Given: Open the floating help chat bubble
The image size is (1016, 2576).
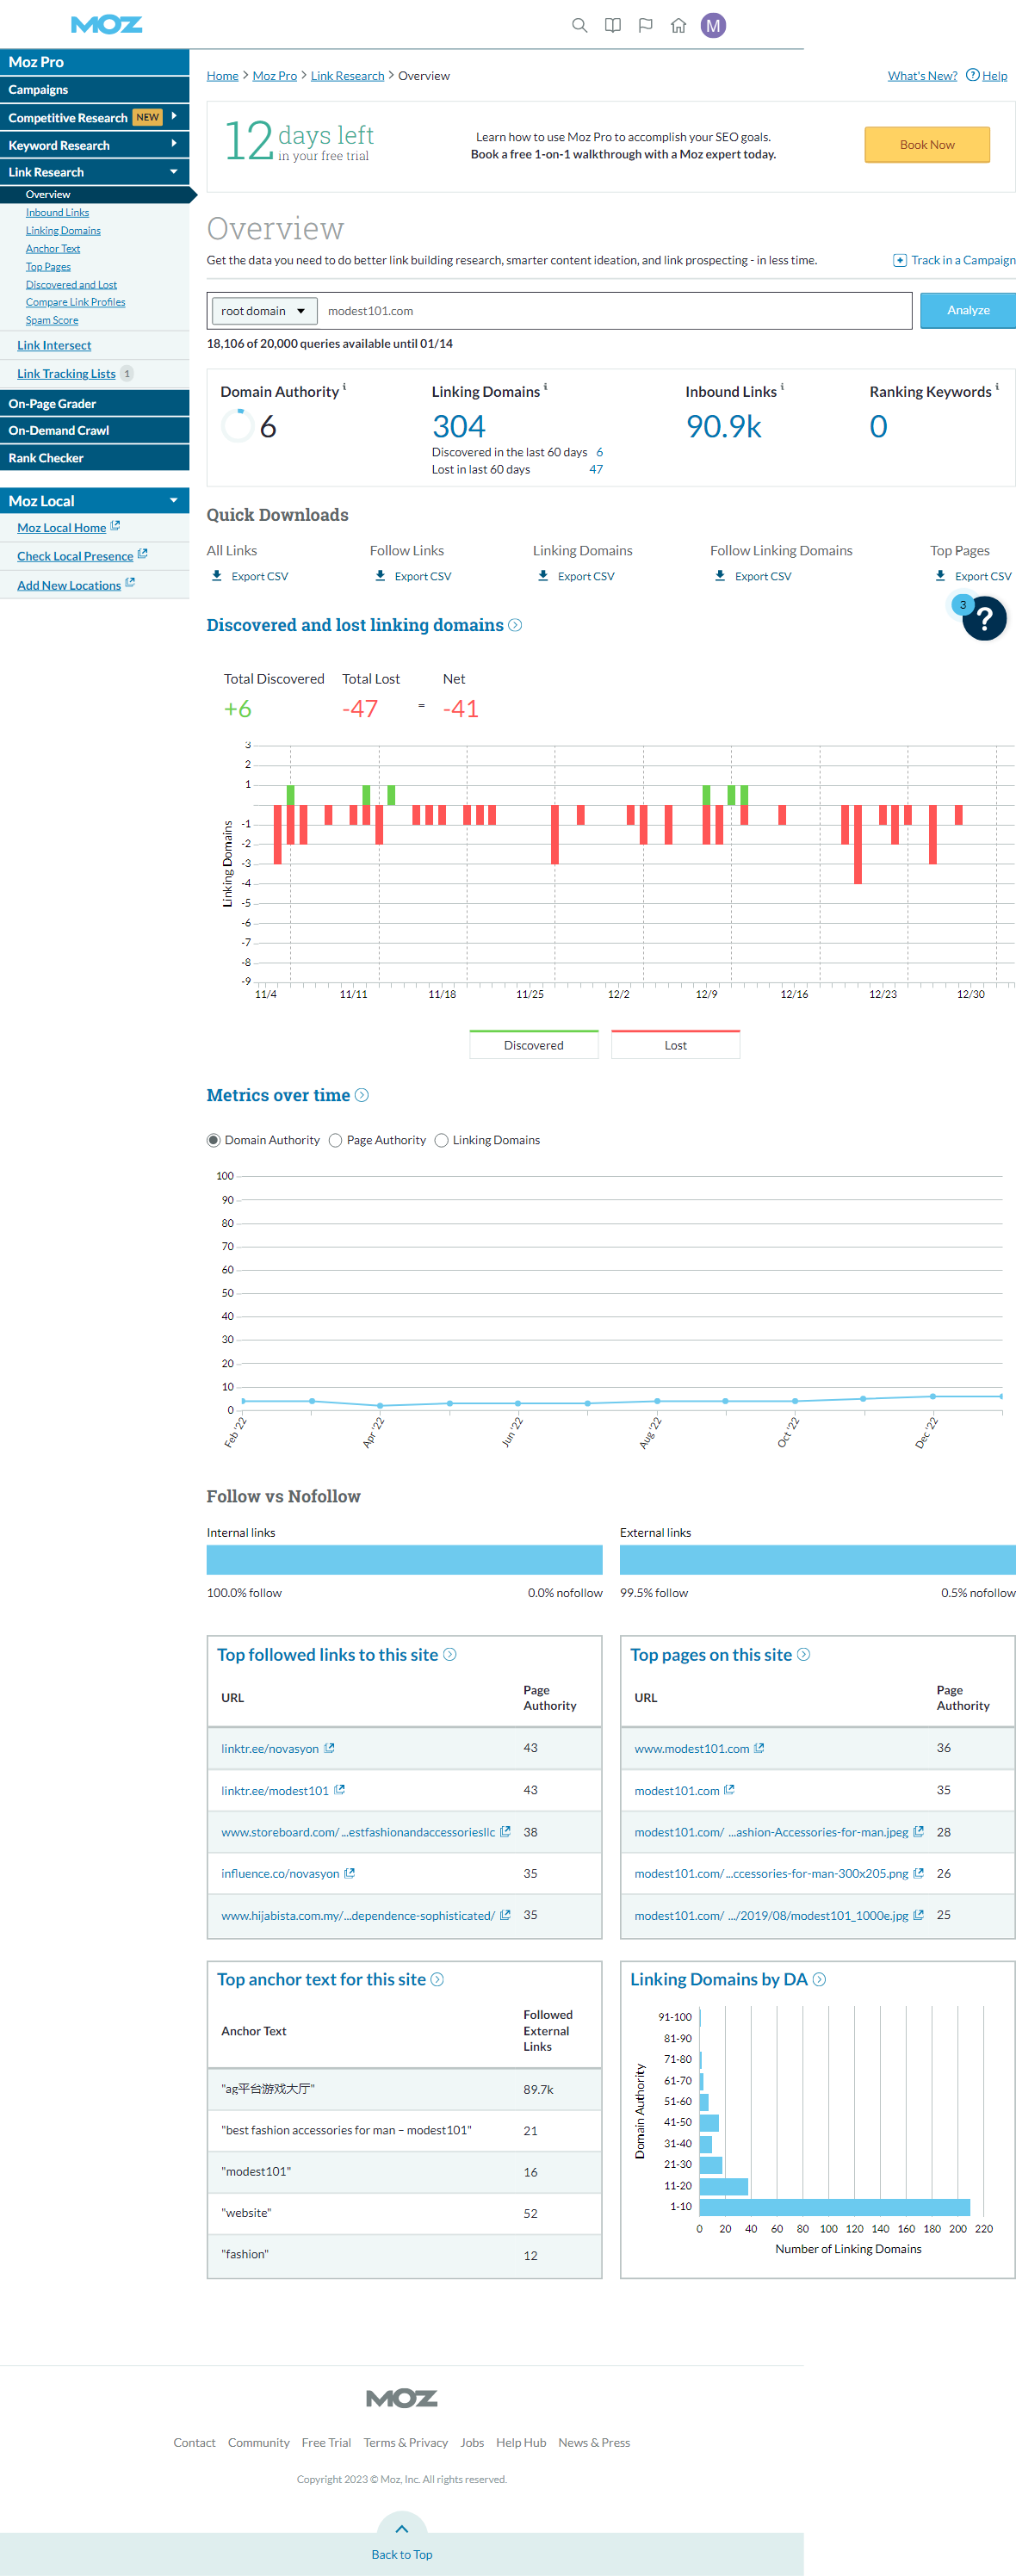Looking at the screenshot, I should [x=984, y=618].
